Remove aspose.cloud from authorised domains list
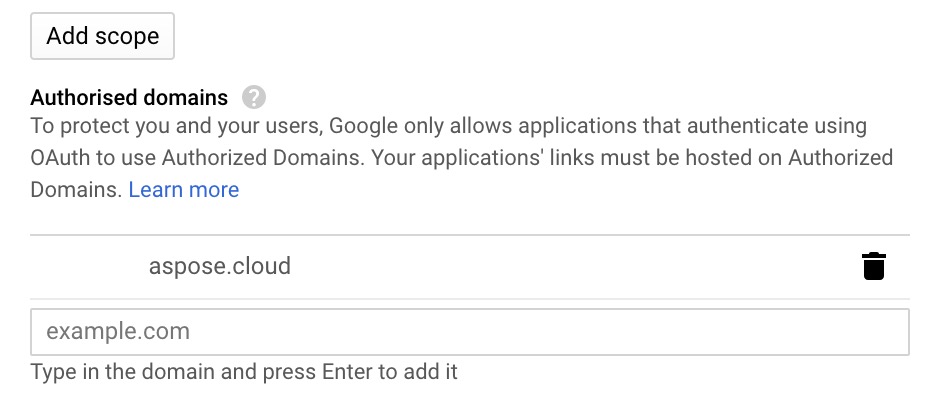The width and height of the screenshot is (942, 404). 874,266
